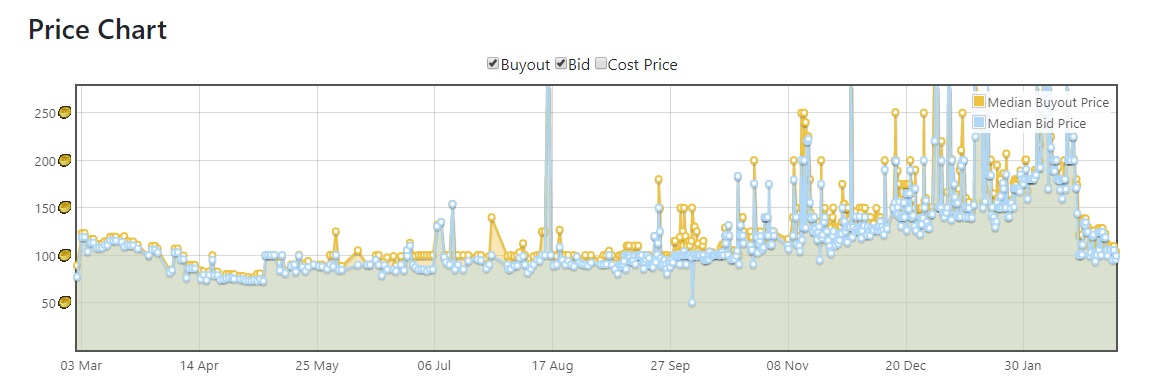Click the gold coin icon beside 100
Viewport: 1171px width, 379px height.
(x=64, y=255)
